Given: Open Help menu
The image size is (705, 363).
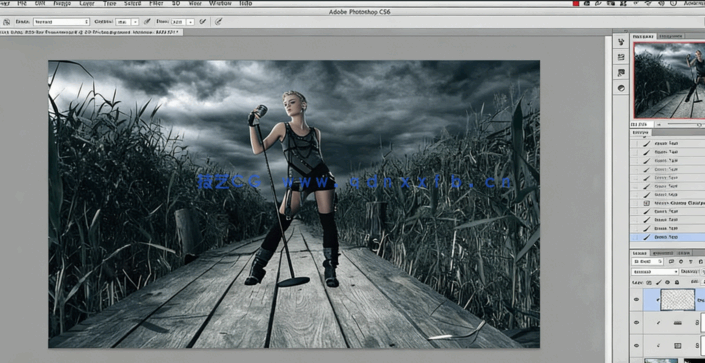Looking at the screenshot, I should click(x=245, y=3).
